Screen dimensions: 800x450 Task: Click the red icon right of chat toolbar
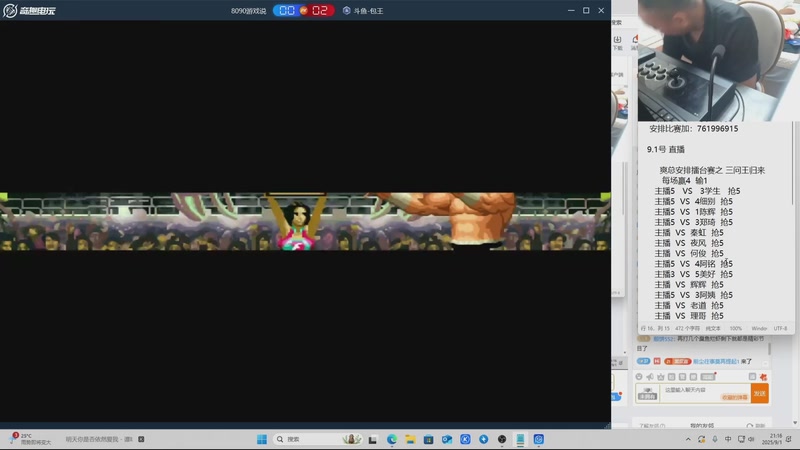pyautogui.click(x=763, y=377)
